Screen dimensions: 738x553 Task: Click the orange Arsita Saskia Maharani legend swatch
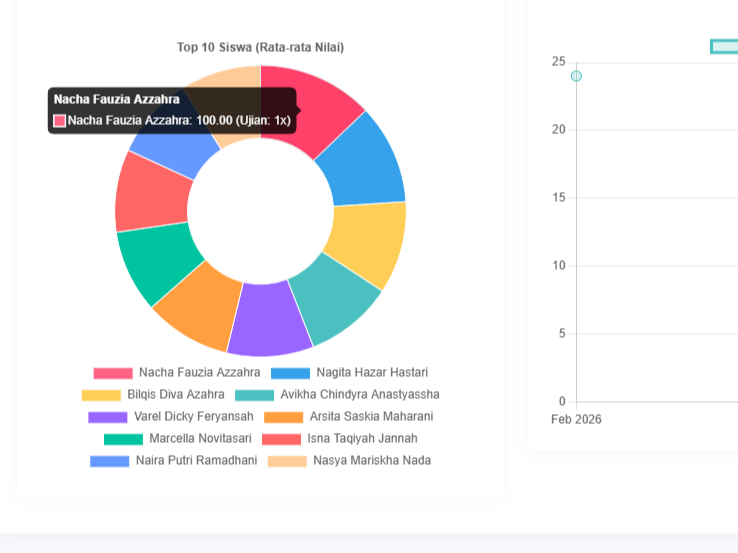[x=284, y=417]
